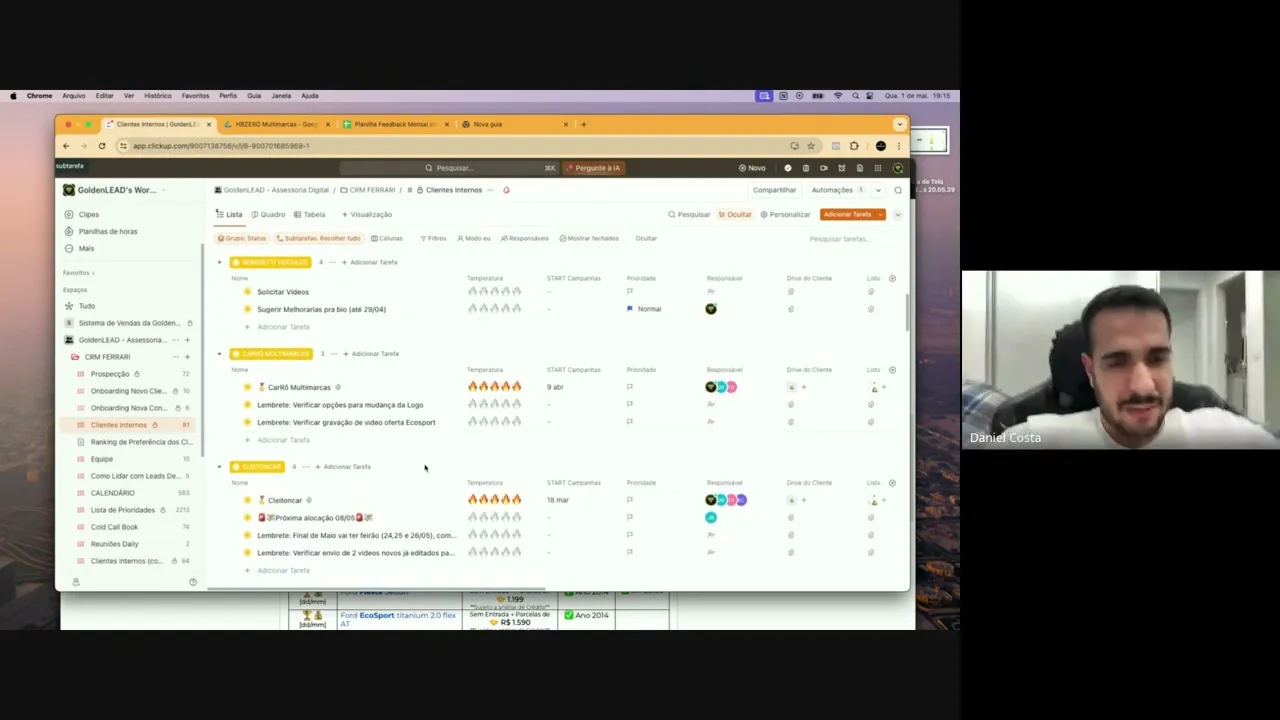Image resolution: width=1280 pixels, height=720 pixels.
Task: Set Temperatura flame rating for CarRô Multimarcas
Action: pyautogui.click(x=494, y=387)
